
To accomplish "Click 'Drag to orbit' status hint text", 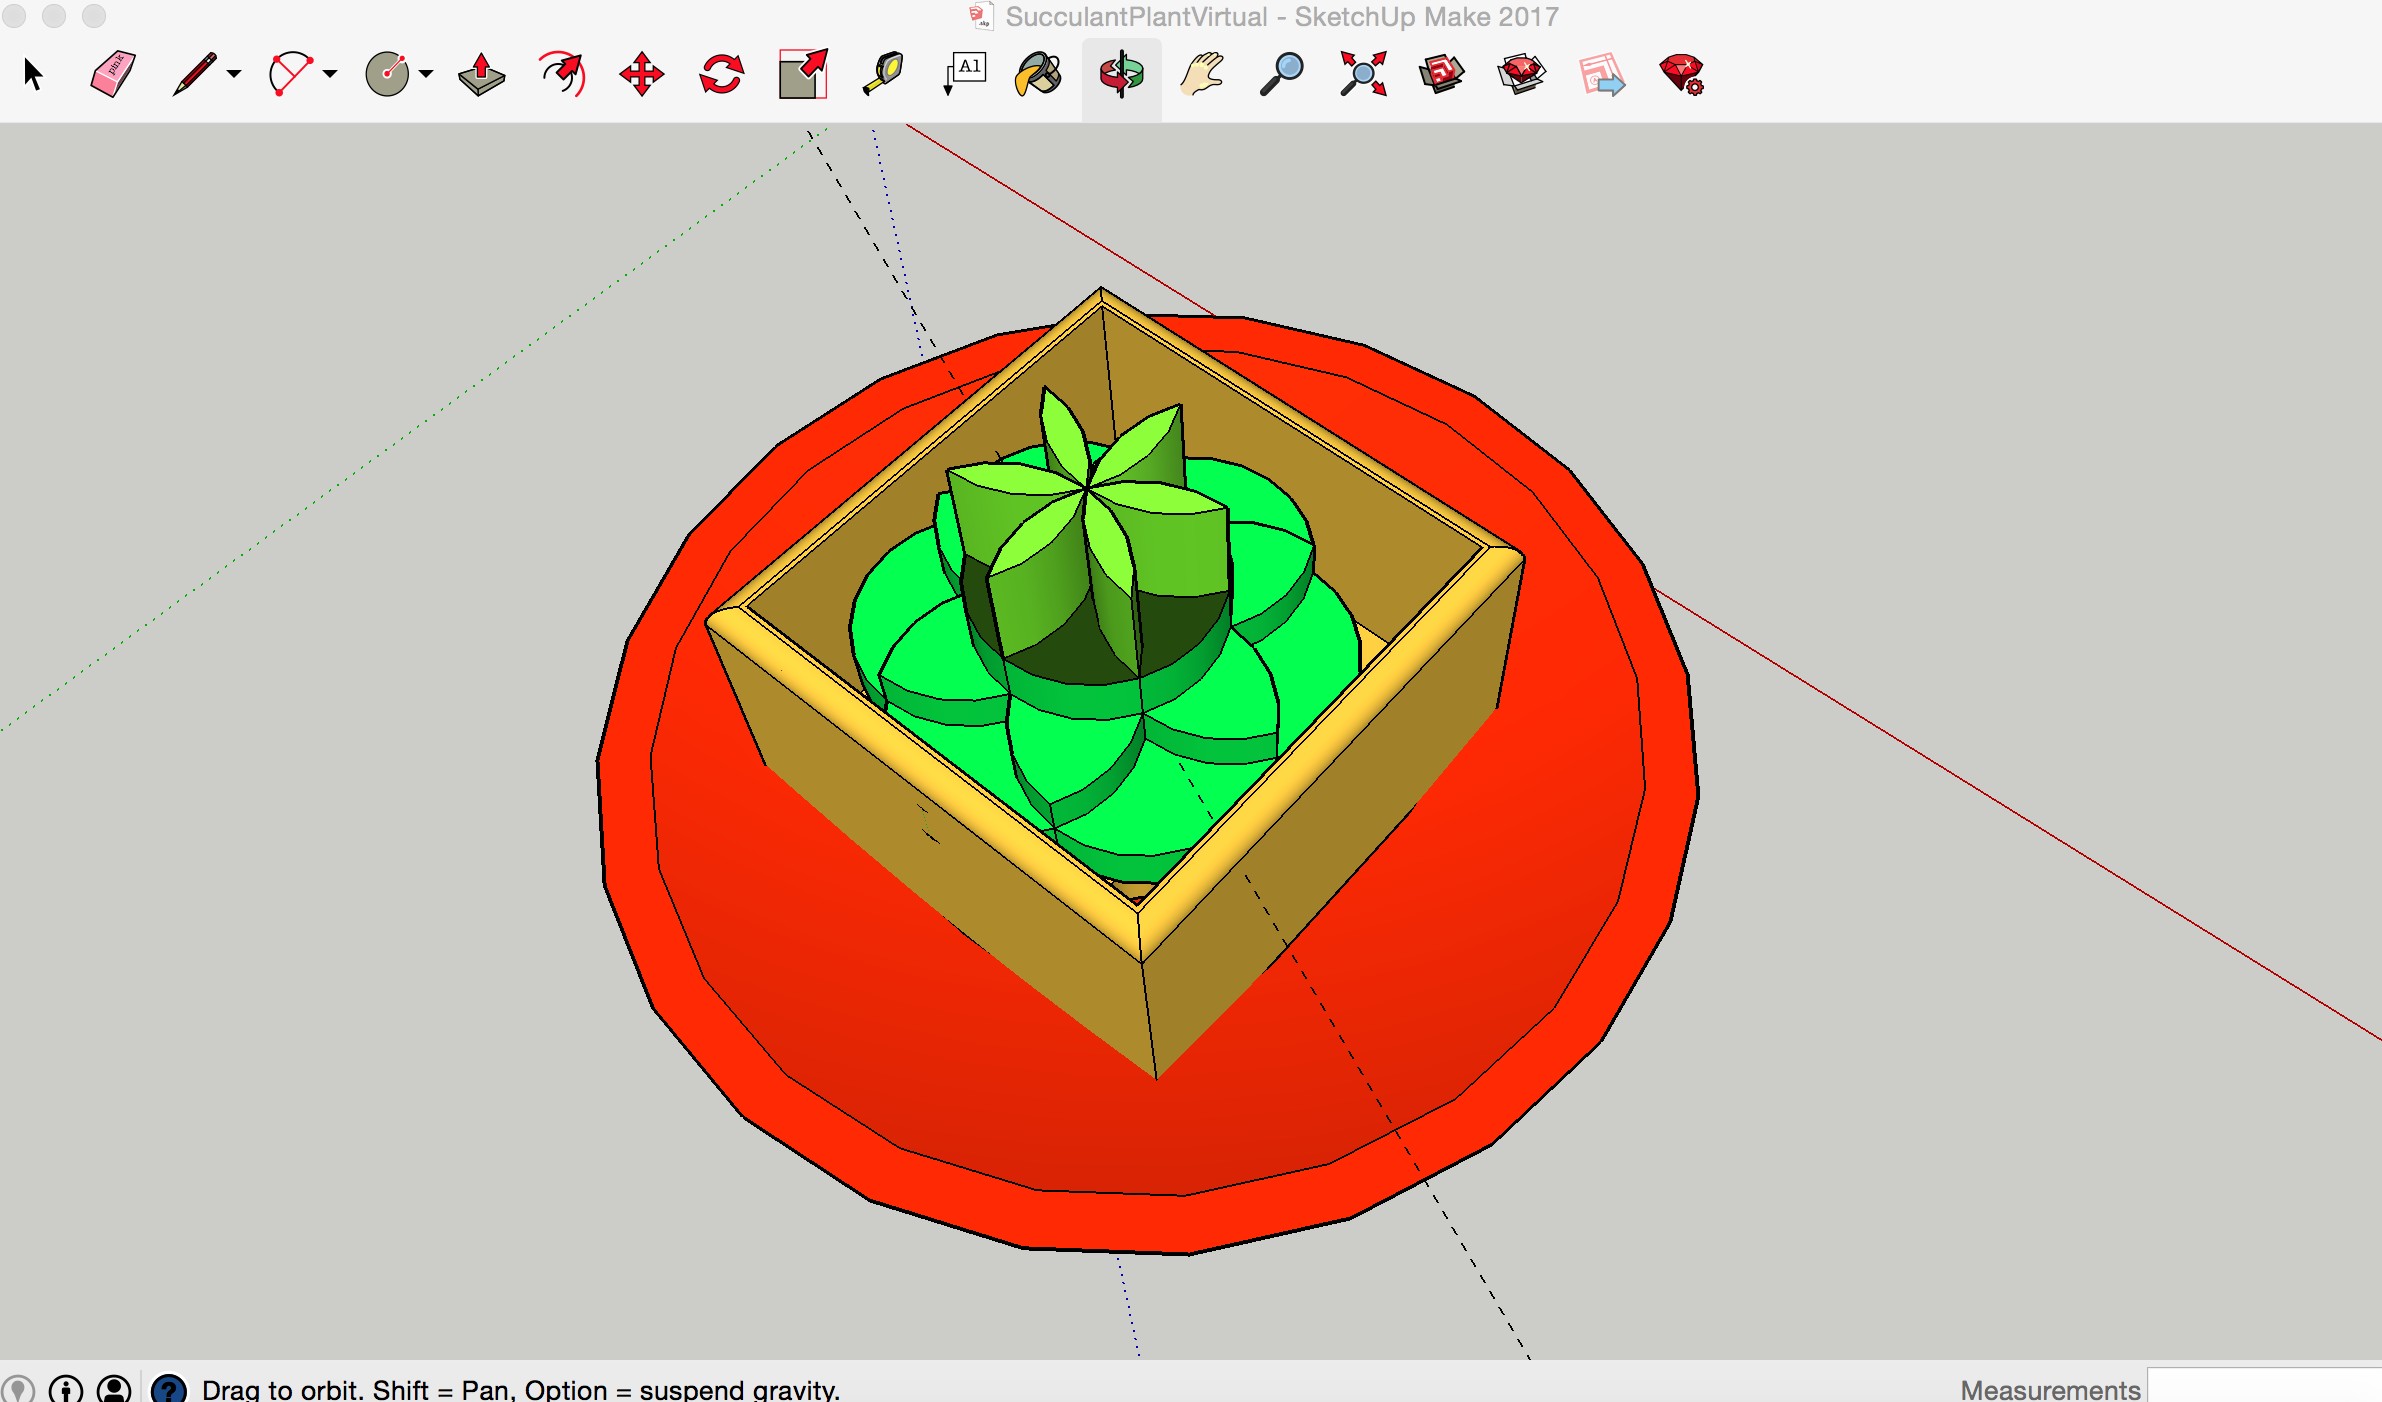I will (x=521, y=1389).
